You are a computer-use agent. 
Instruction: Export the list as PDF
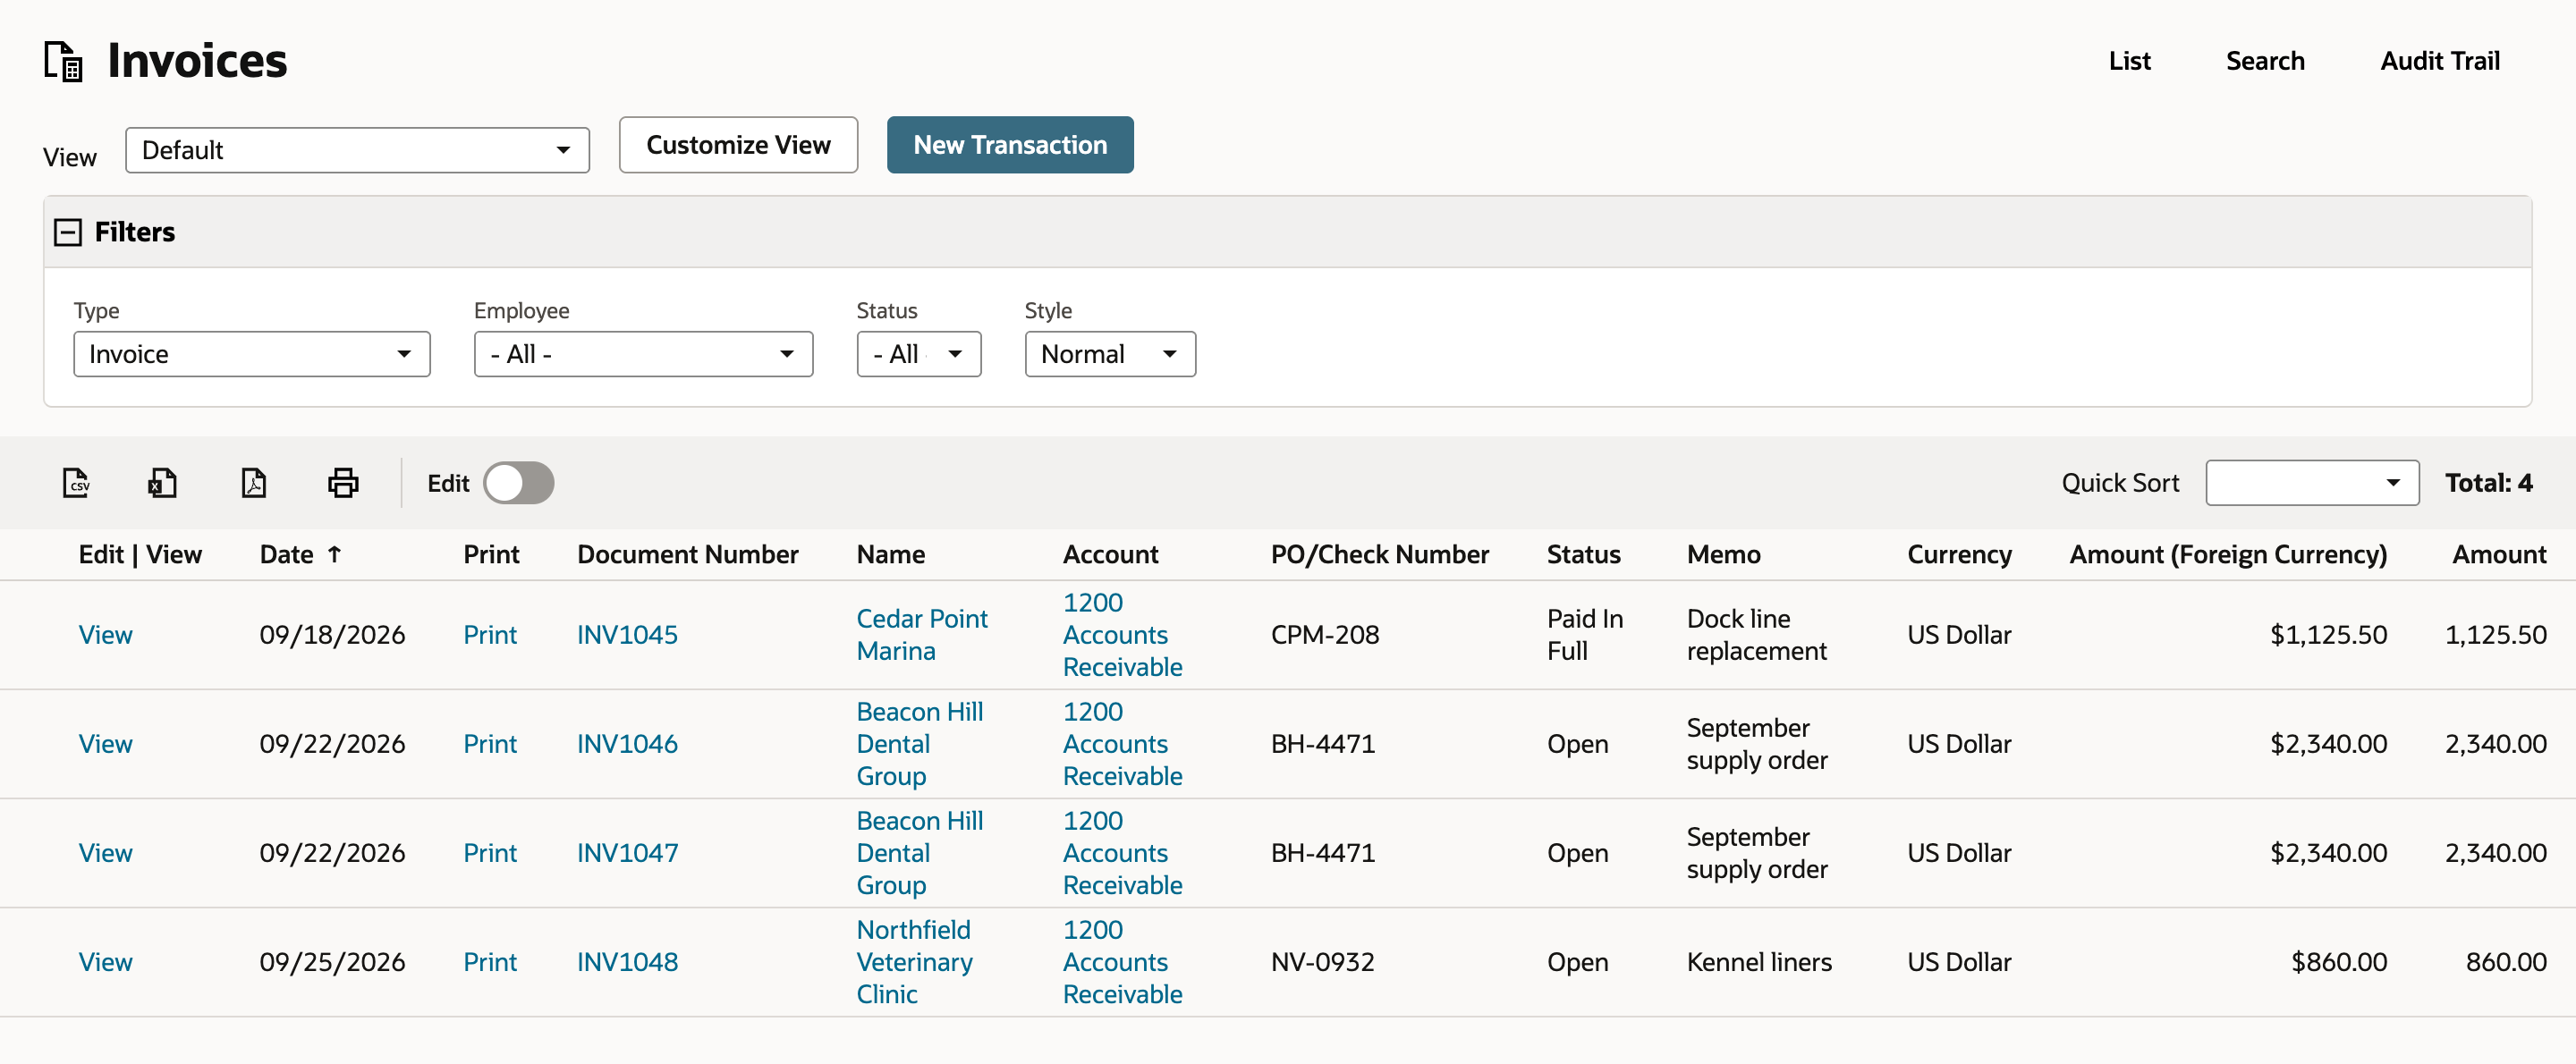(254, 483)
